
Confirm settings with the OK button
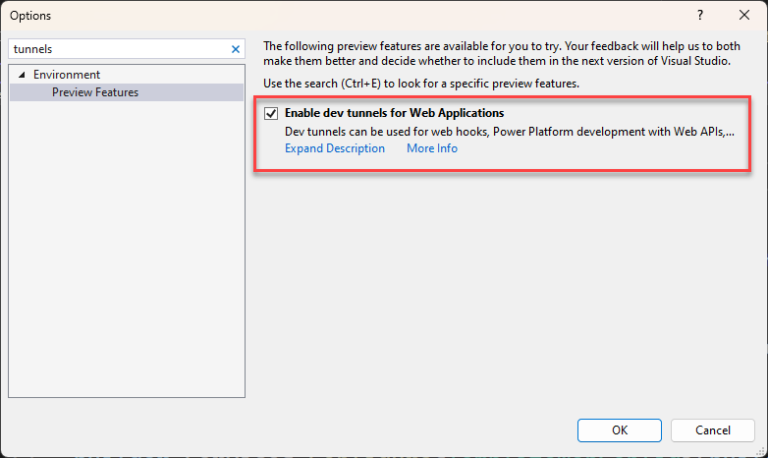pyautogui.click(x=619, y=430)
